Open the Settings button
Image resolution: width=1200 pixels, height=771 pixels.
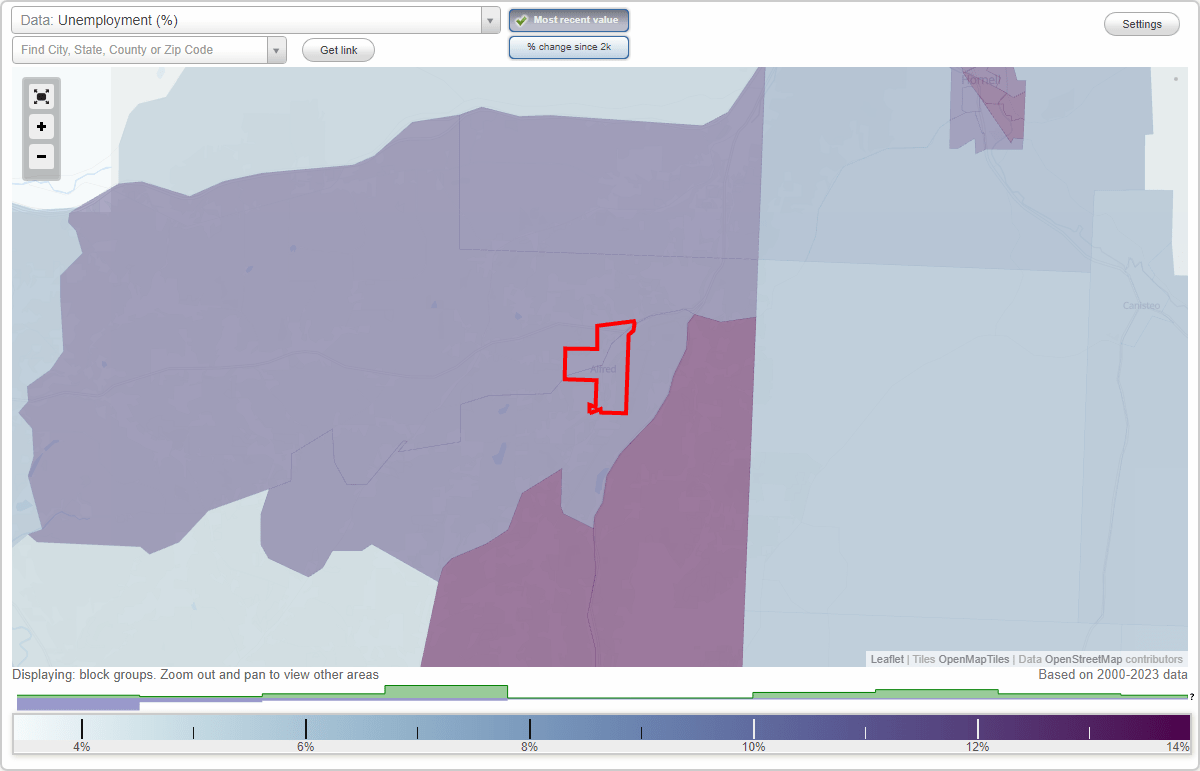tap(1141, 23)
